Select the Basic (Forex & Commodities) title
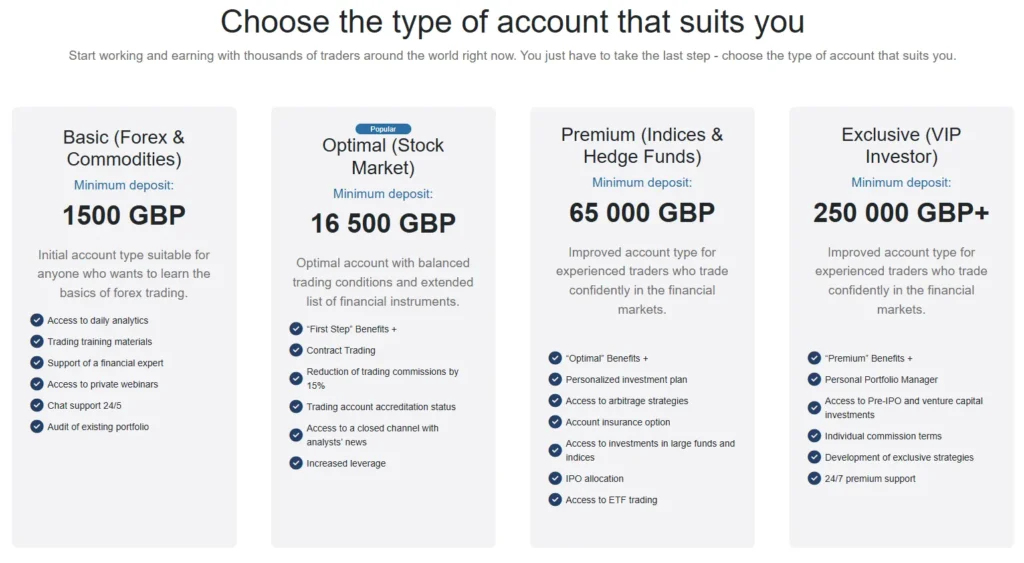This screenshot has width=1024, height=563. pos(124,148)
